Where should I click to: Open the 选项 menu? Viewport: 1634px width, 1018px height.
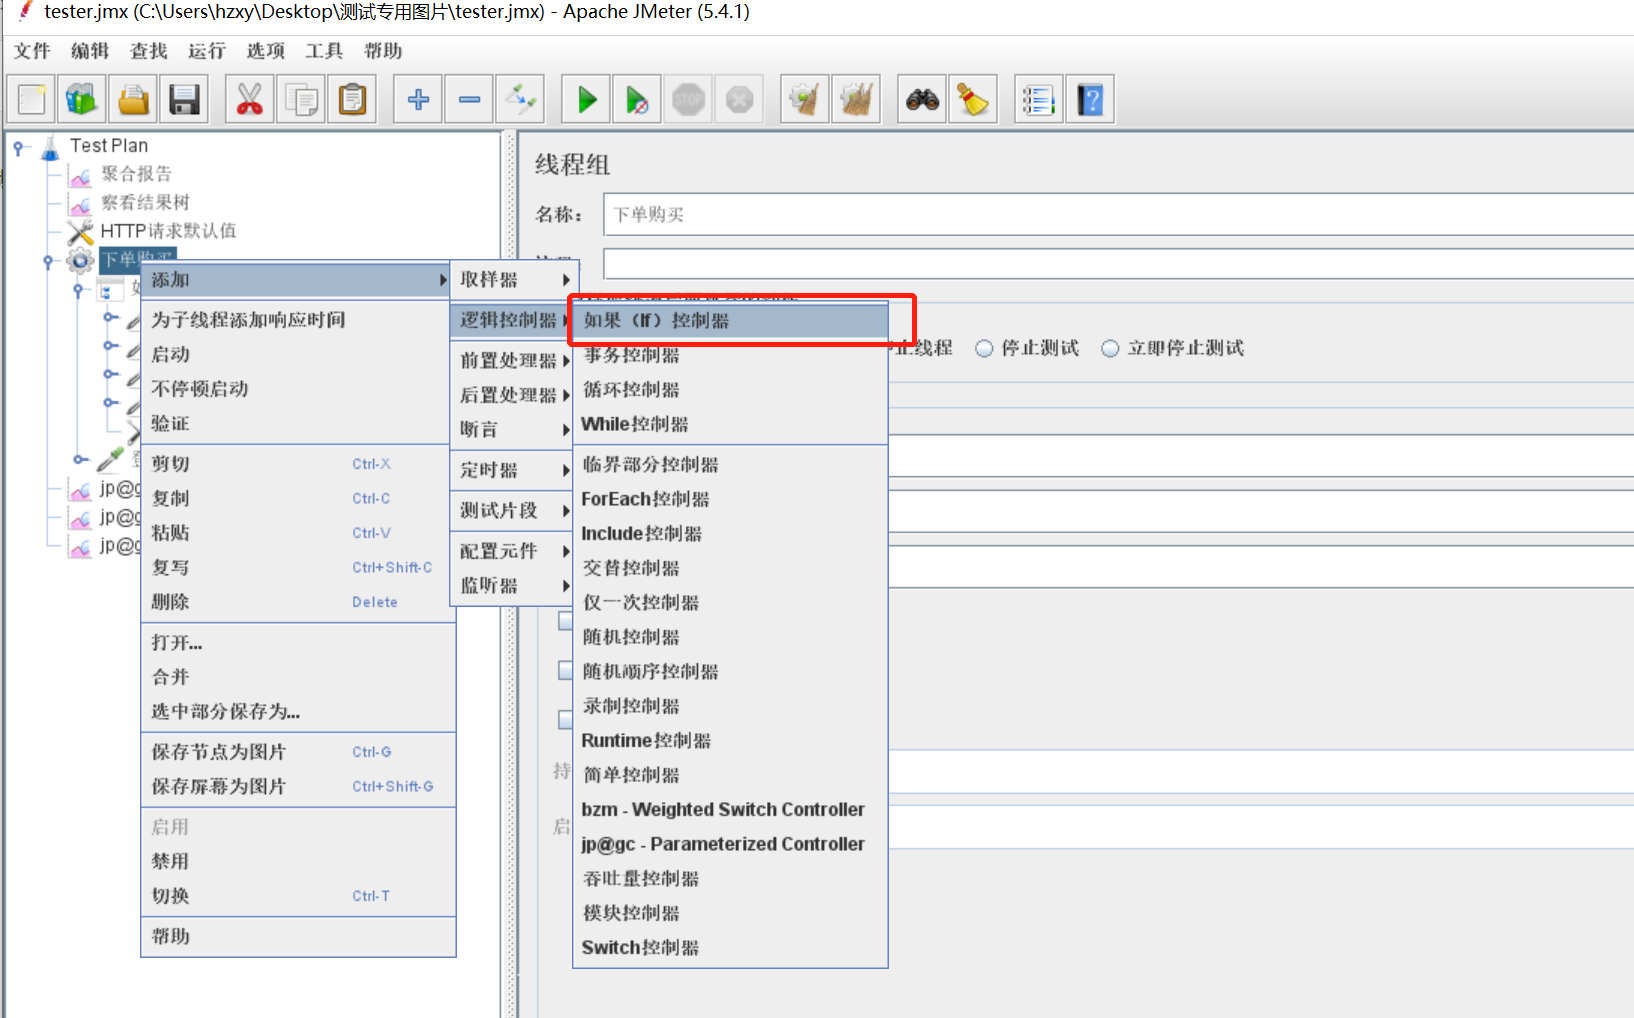[x=266, y=51]
